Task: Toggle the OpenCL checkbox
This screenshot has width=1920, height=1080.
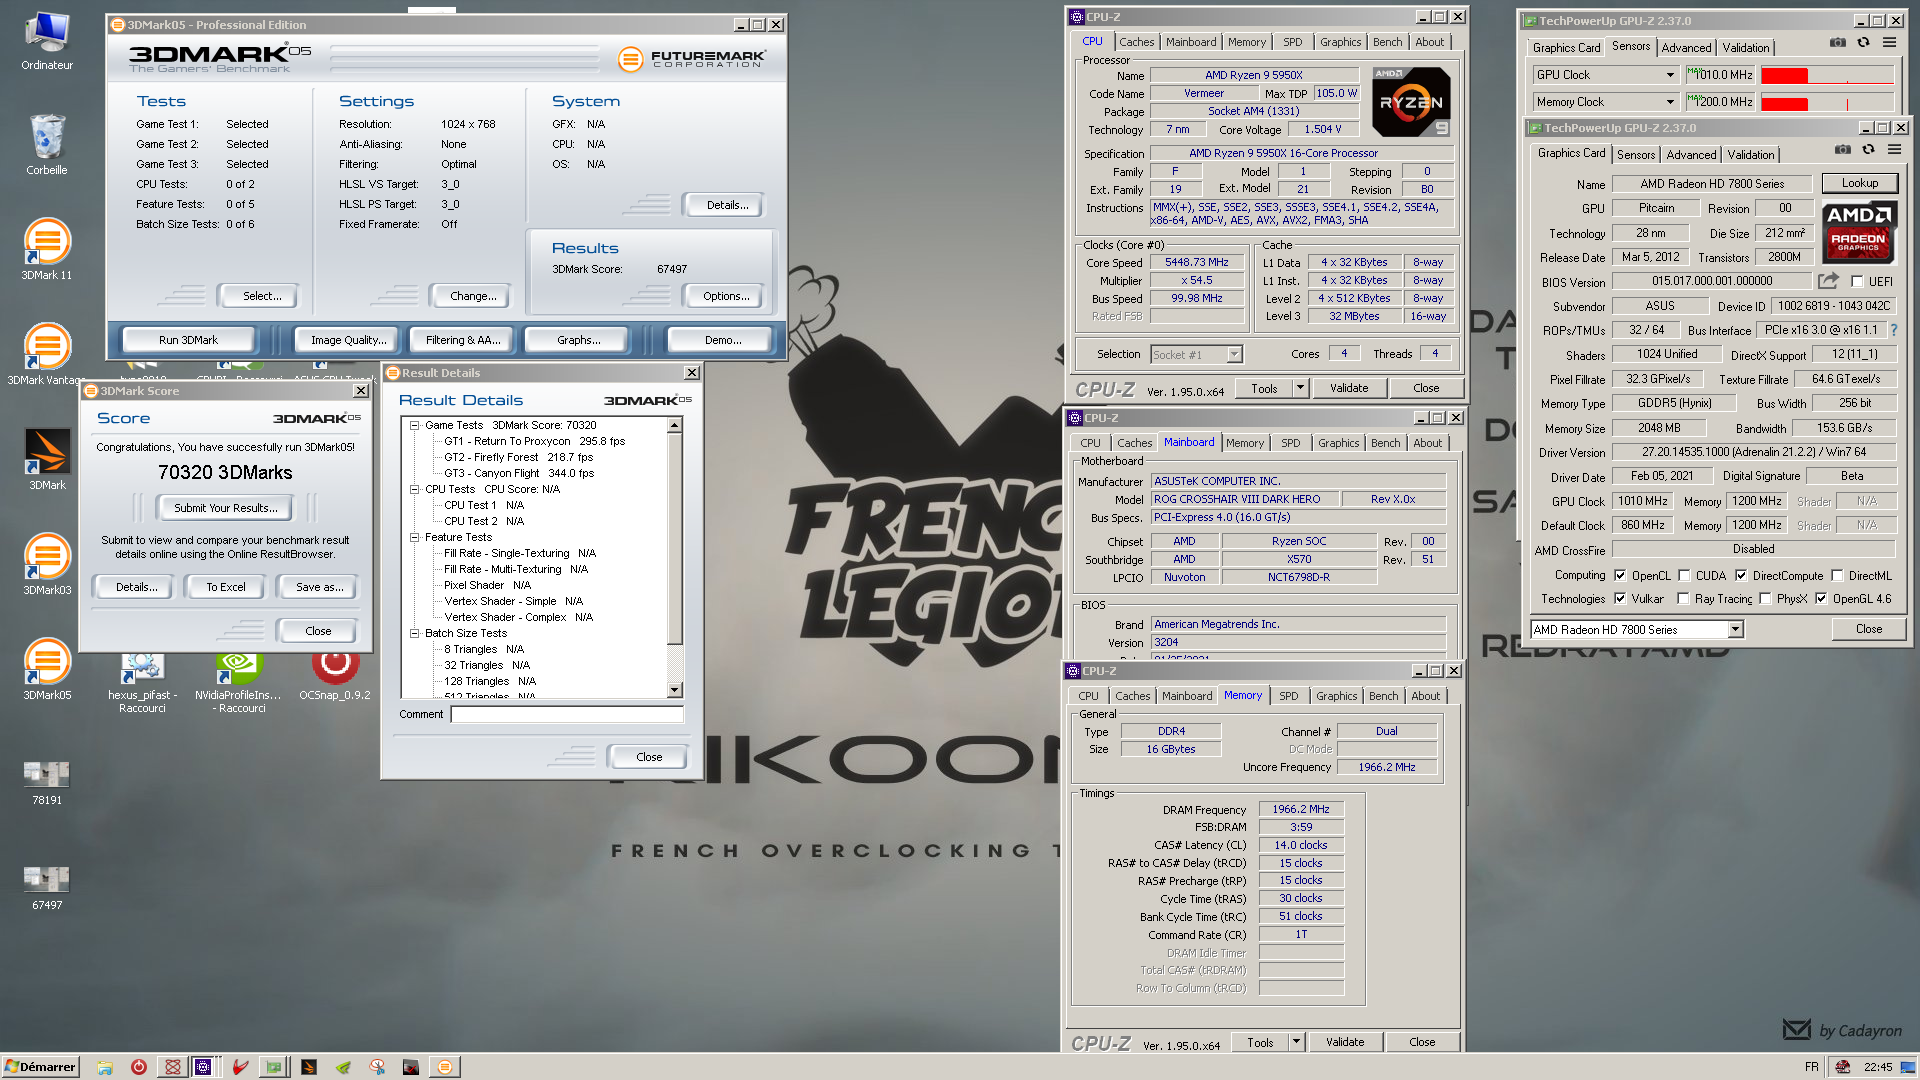Action: pyautogui.click(x=1620, y=576)
